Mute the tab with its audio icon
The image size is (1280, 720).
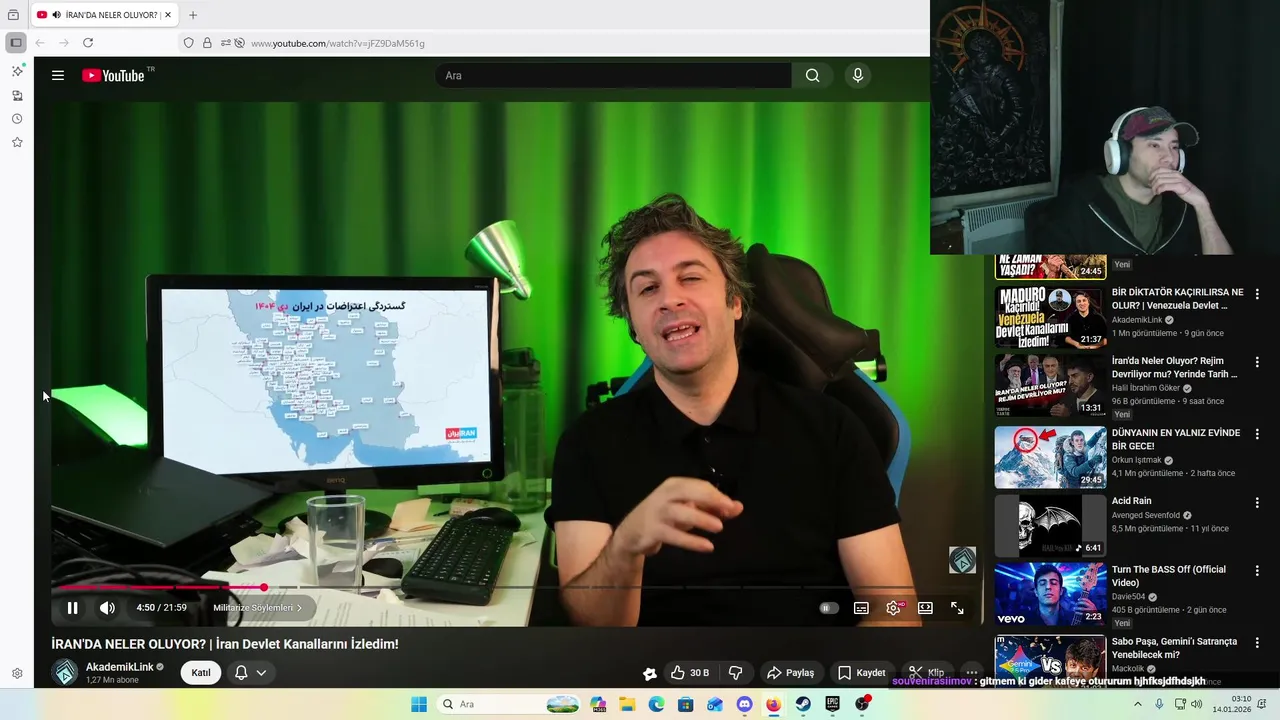point(56,15)
